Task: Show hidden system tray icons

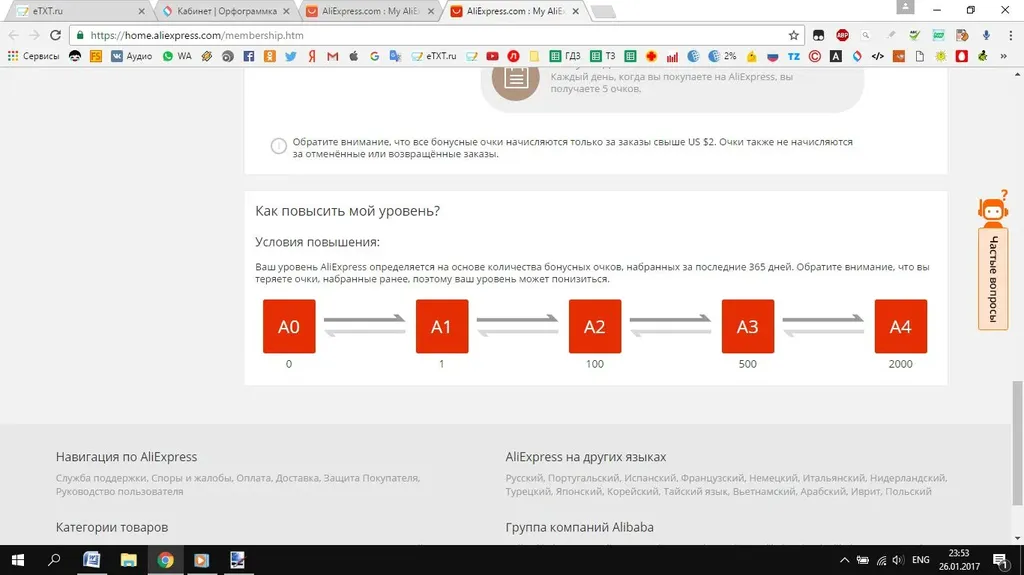Action: (x=844, y=560)
